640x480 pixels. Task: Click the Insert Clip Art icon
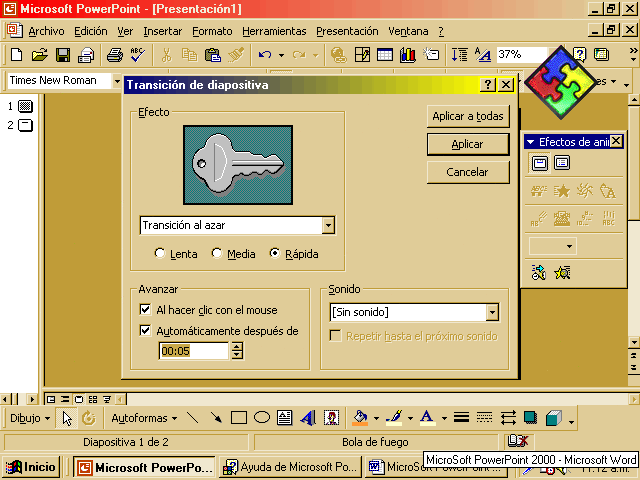331,418
